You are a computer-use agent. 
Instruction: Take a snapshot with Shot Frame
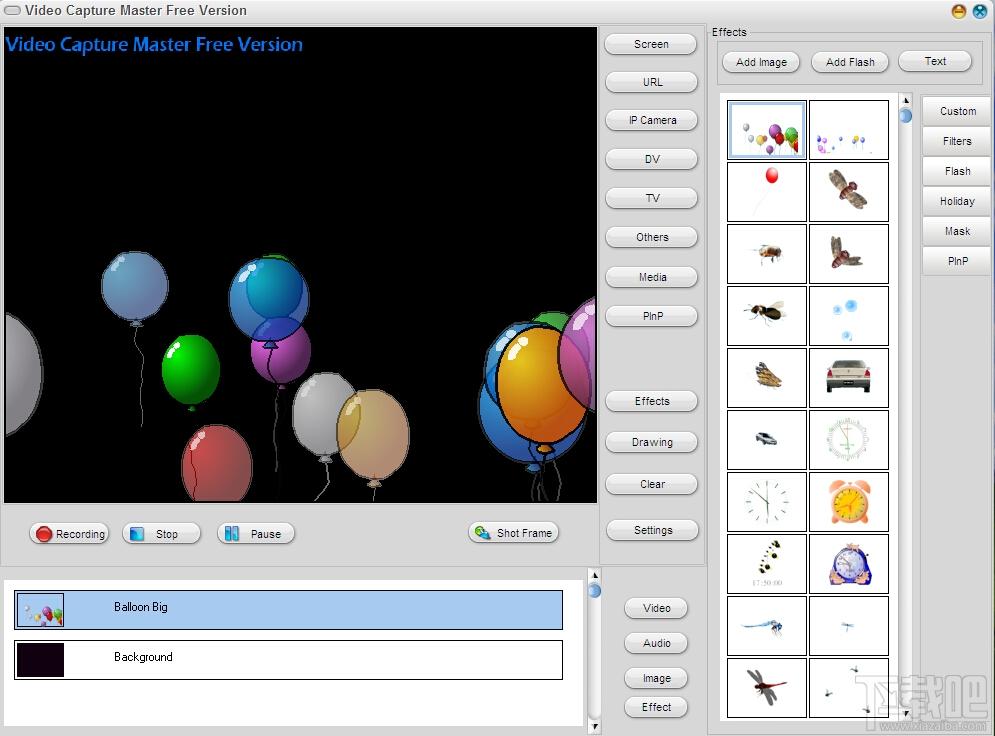pyautogui.click(x=514, y=533)
